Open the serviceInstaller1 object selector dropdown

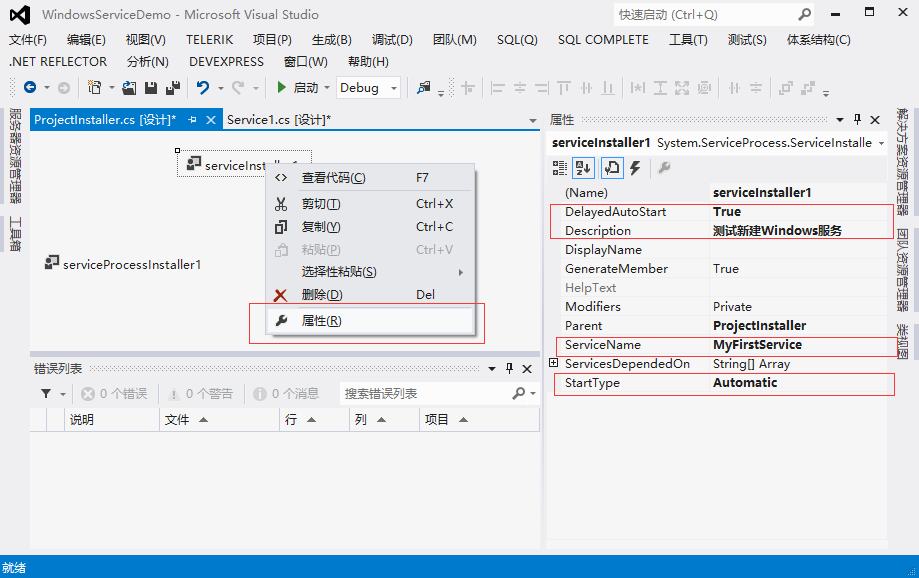click(881, 143)
